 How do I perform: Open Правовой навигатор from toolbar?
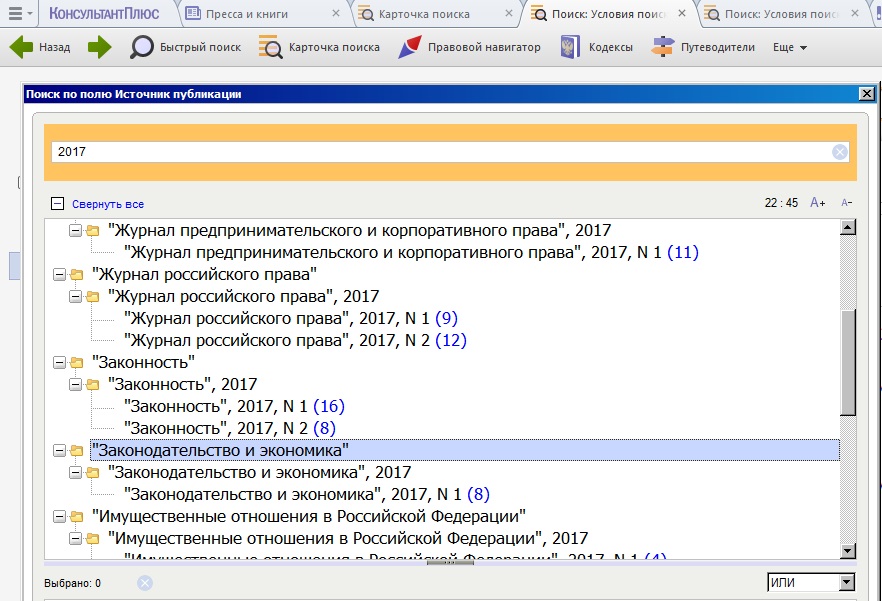tap(410, 47)
